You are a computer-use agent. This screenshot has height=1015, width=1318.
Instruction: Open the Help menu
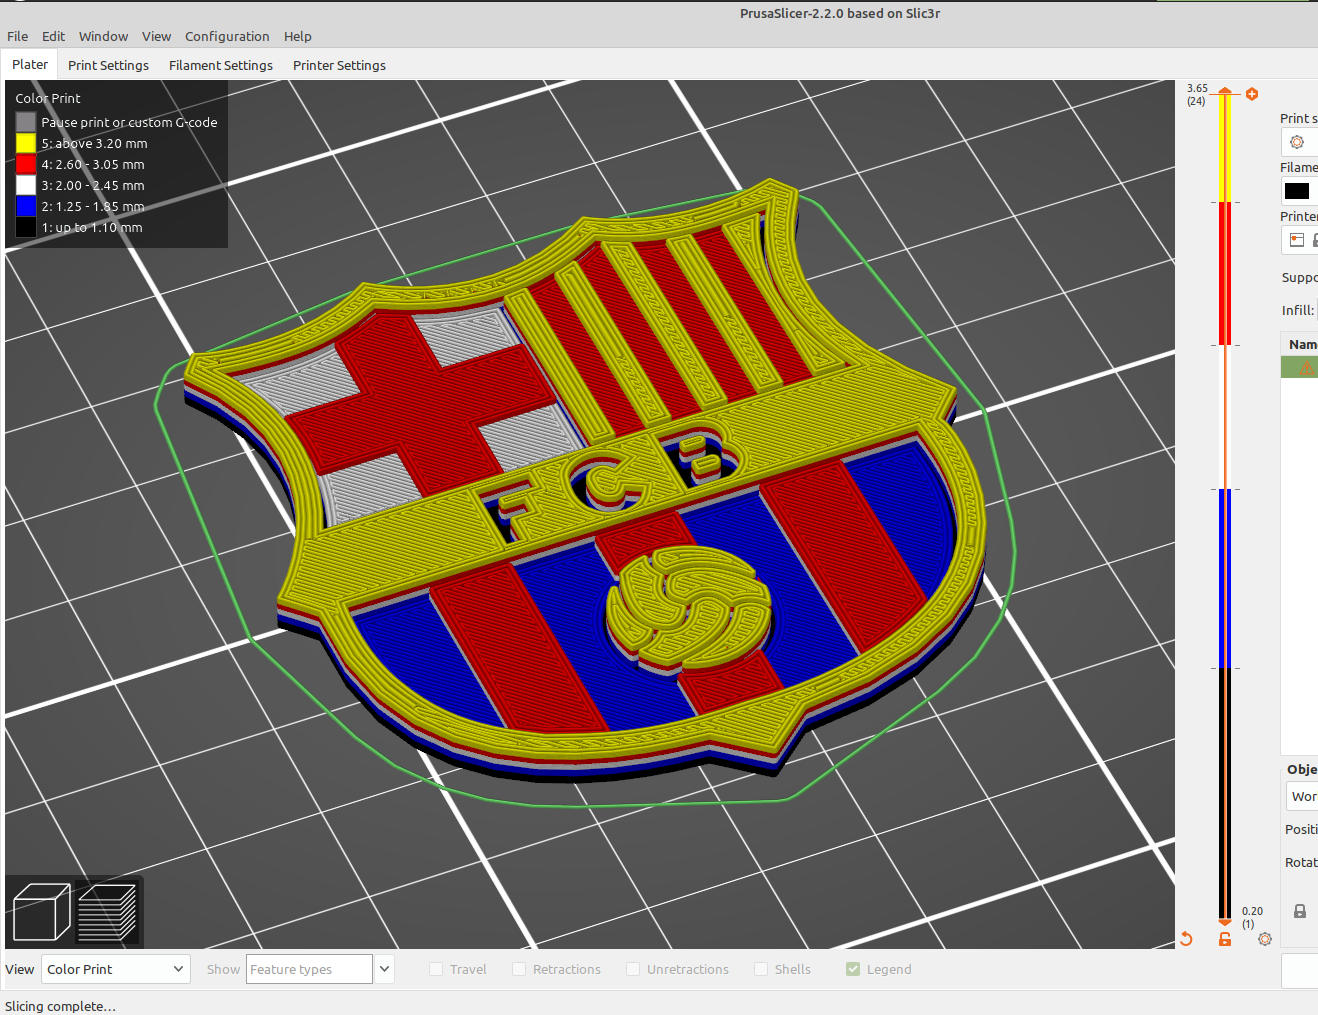click(298, 36)
